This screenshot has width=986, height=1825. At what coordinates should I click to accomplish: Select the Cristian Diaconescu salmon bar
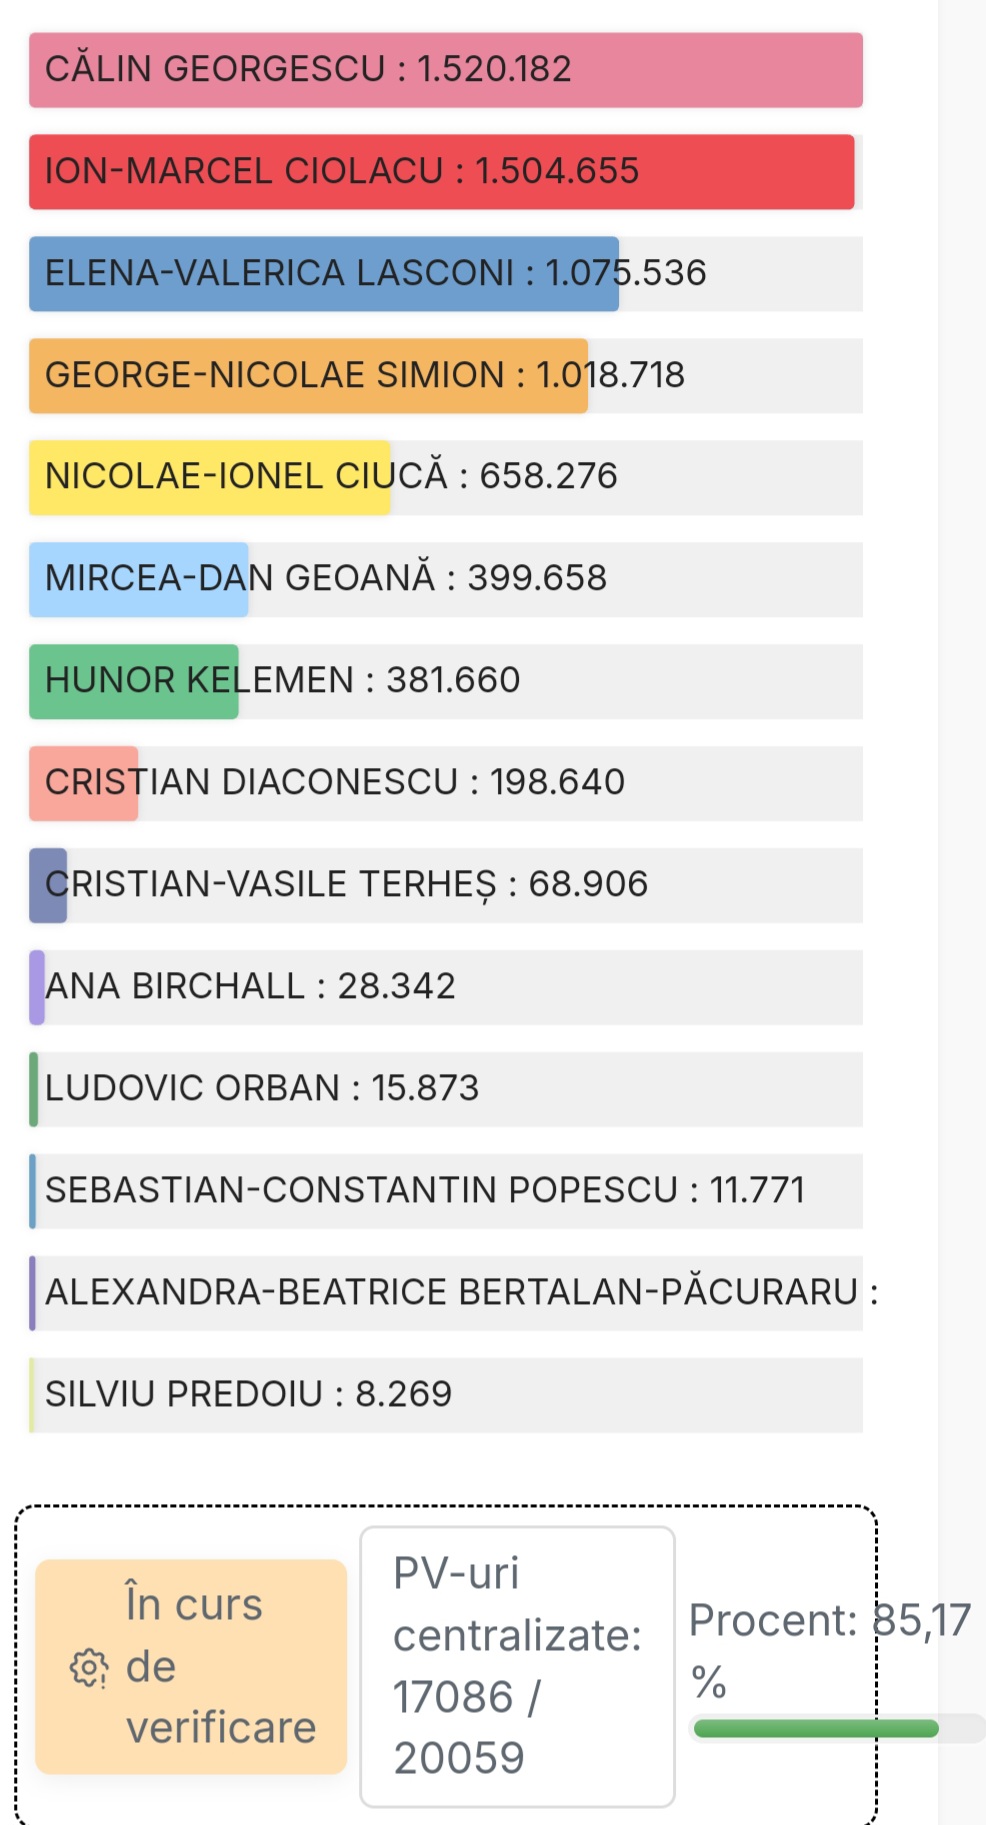pos(83,784)
